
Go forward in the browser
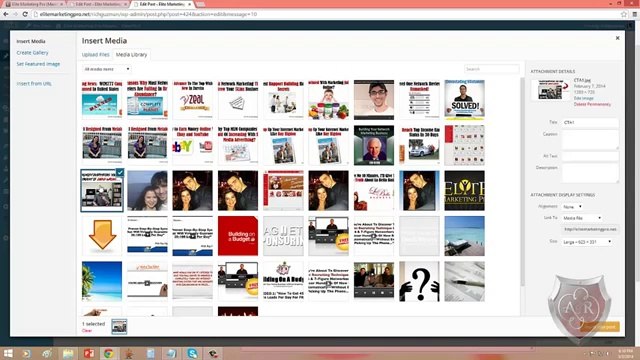point(15,14)
